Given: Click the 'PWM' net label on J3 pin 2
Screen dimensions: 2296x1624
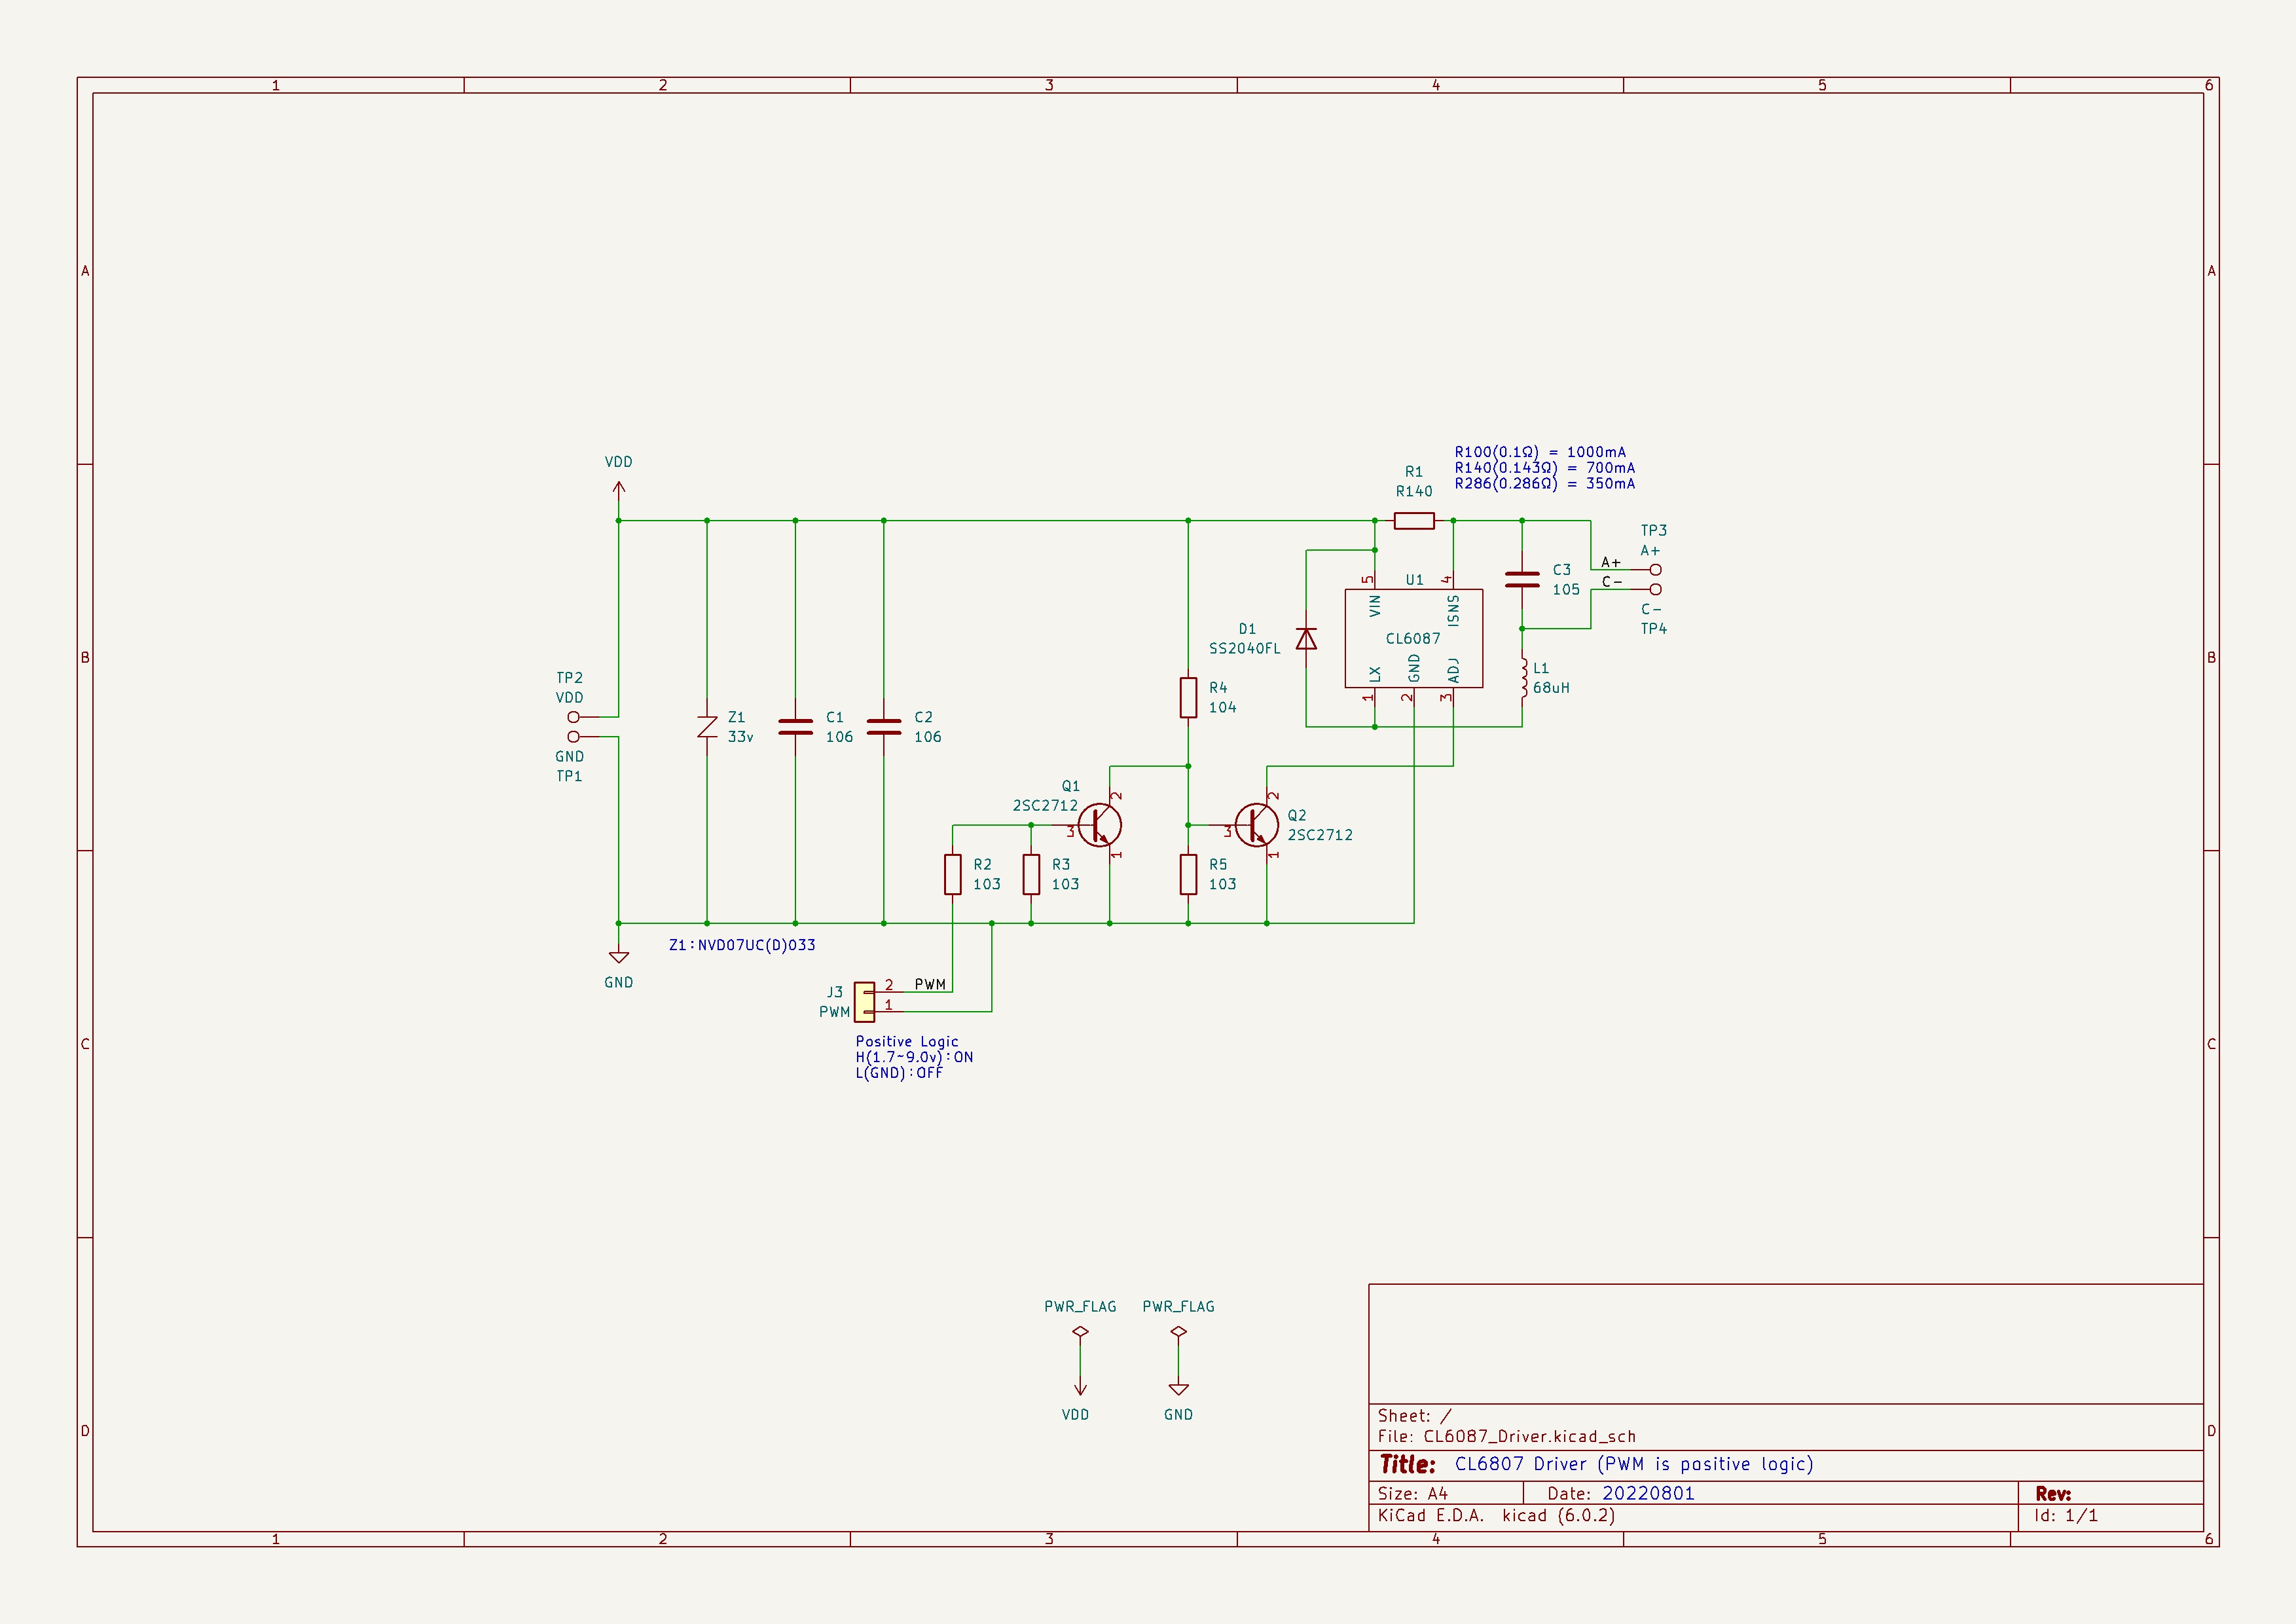Looking at the screenshot, I should [x=930, y=985].
